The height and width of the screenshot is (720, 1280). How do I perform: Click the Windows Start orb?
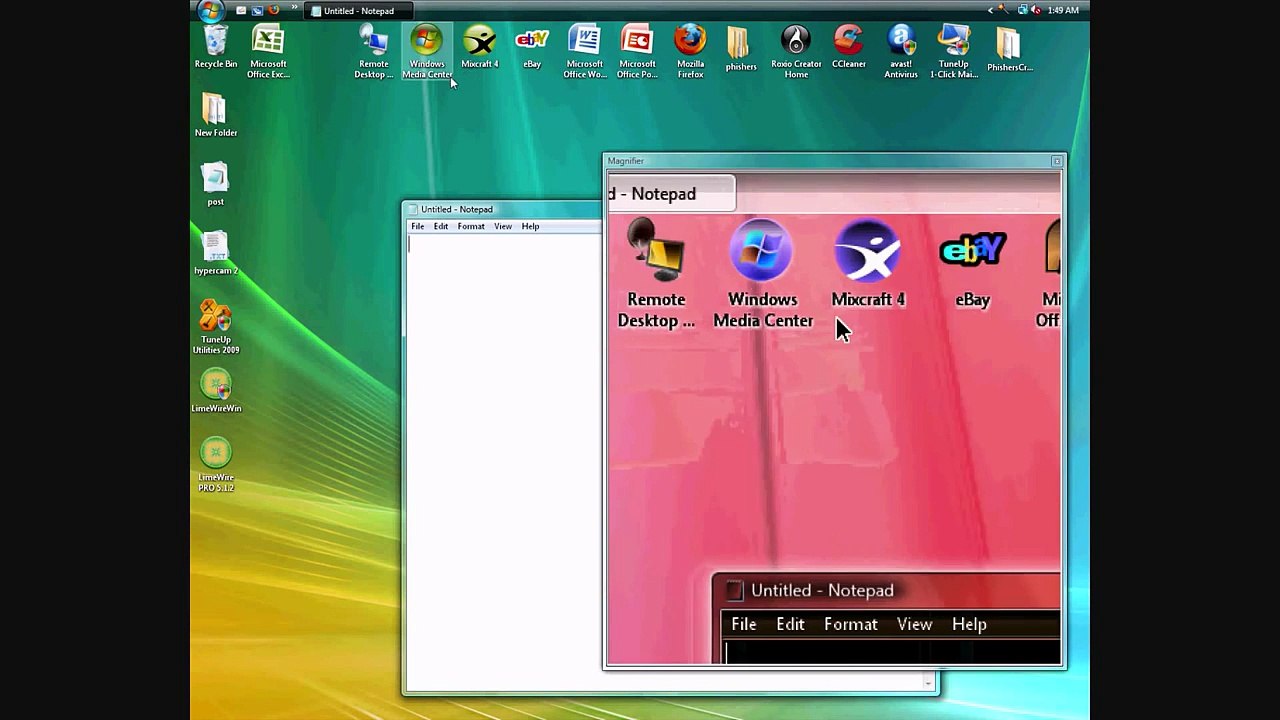pos(211,10)
